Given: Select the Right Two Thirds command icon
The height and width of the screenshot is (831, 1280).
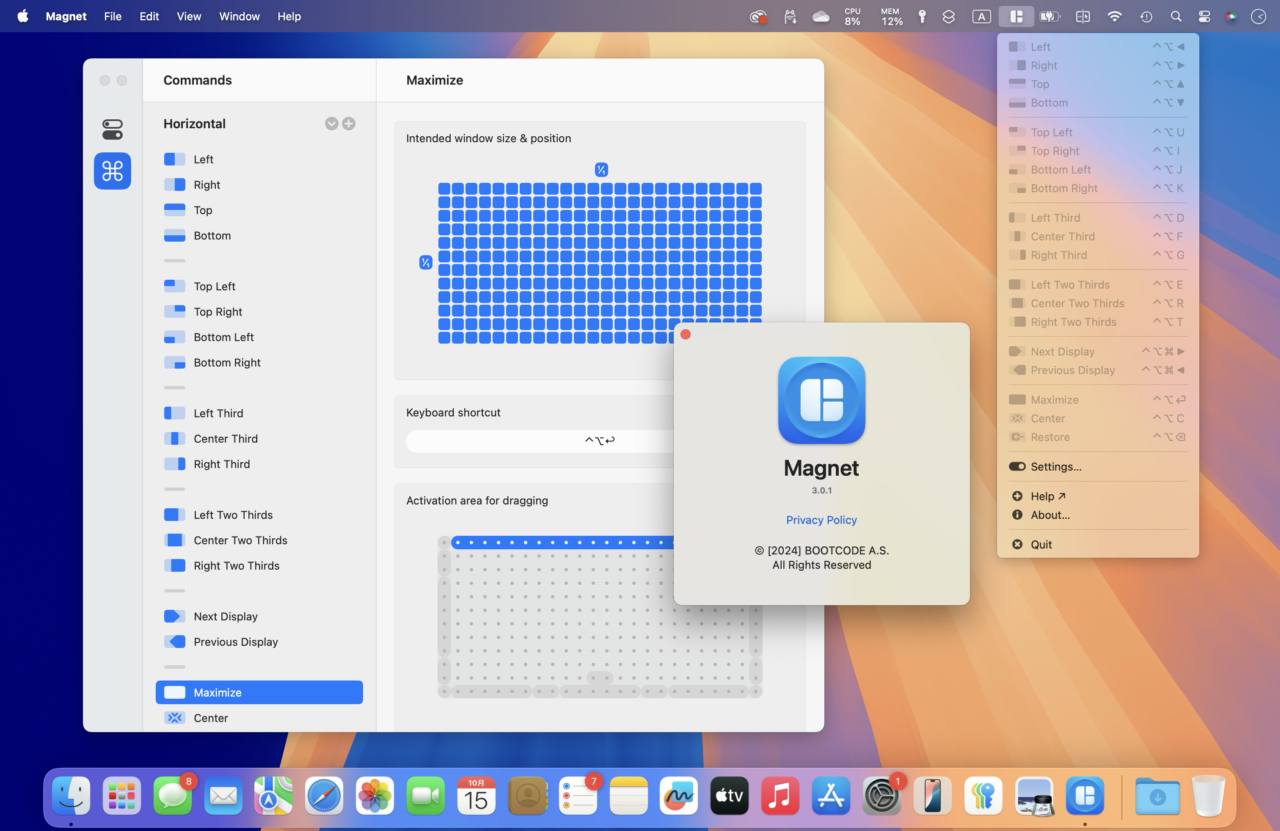Looking at the screenshot, I should (x=175, y=566).
